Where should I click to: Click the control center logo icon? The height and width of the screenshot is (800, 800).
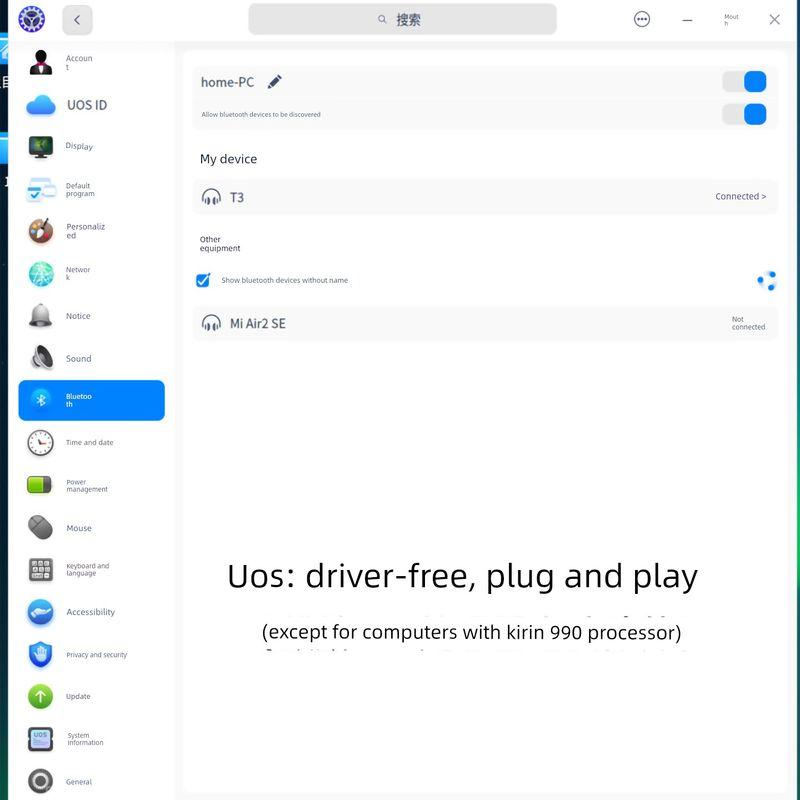32,19
